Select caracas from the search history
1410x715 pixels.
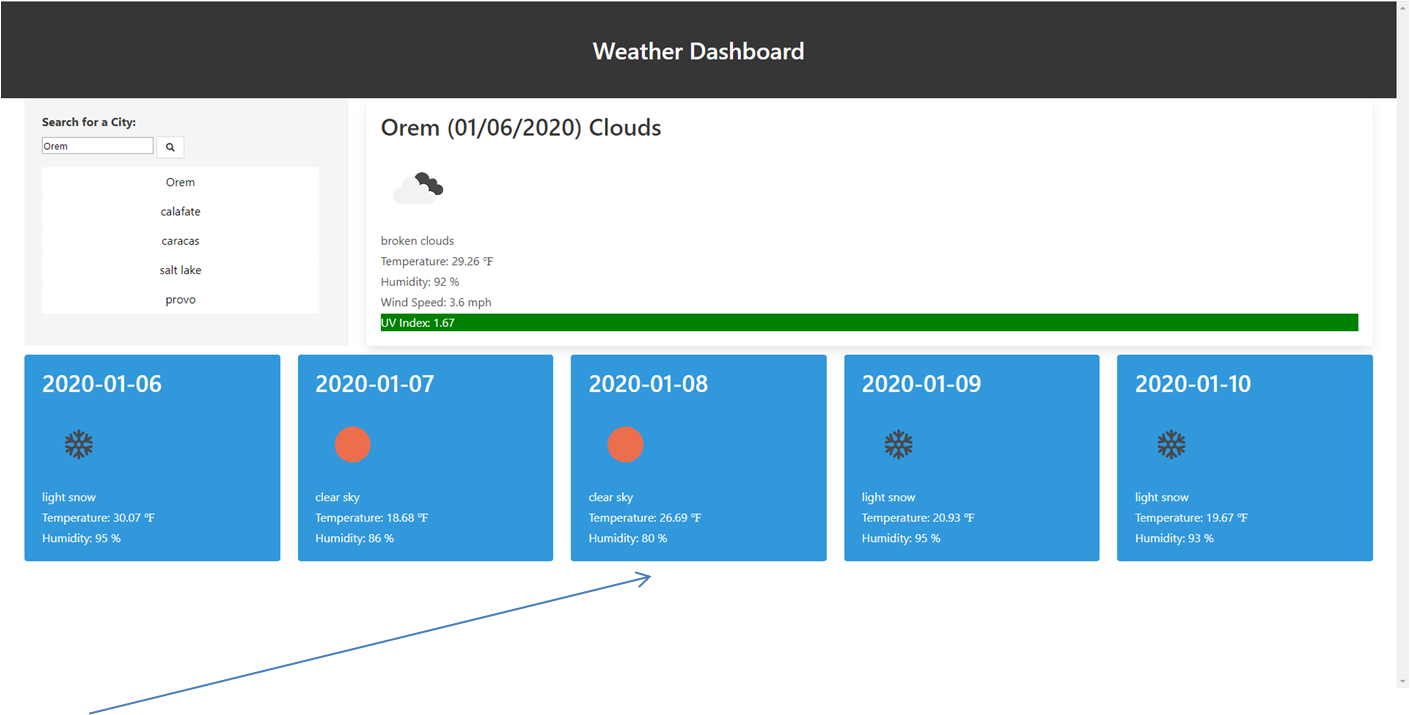click(180, 241)
